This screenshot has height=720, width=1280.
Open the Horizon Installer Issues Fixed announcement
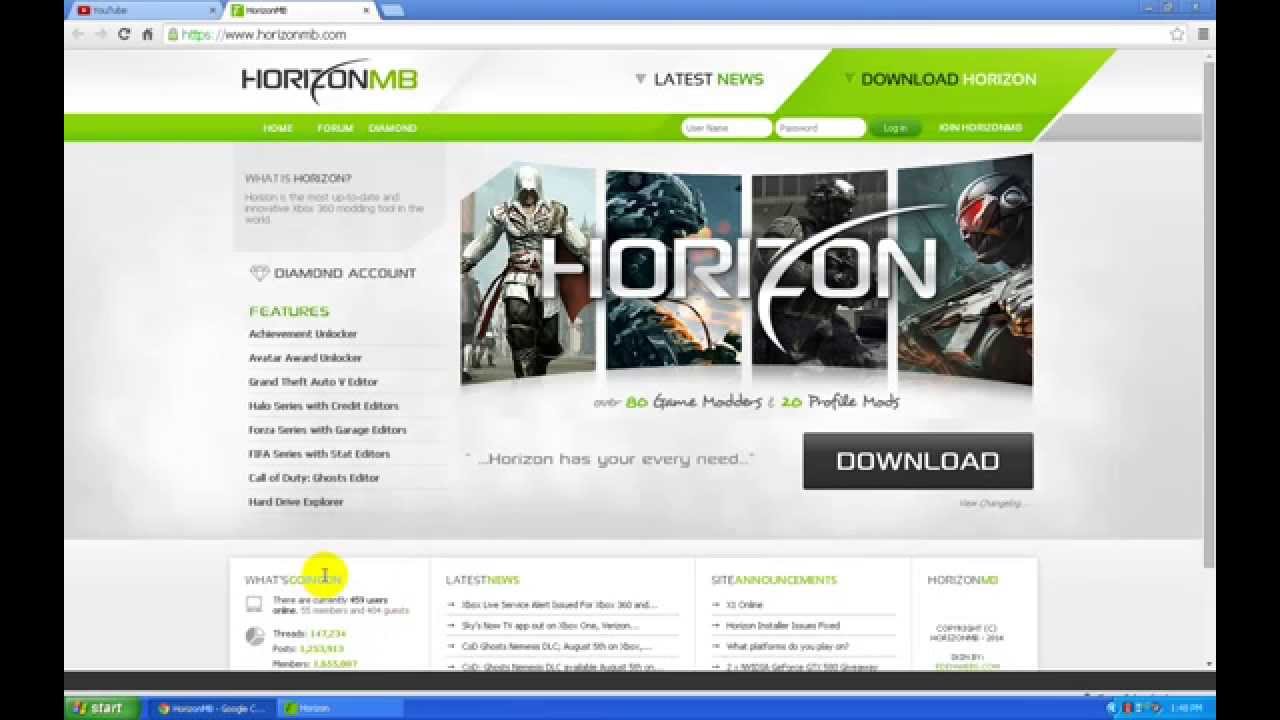tap(783, 626)
